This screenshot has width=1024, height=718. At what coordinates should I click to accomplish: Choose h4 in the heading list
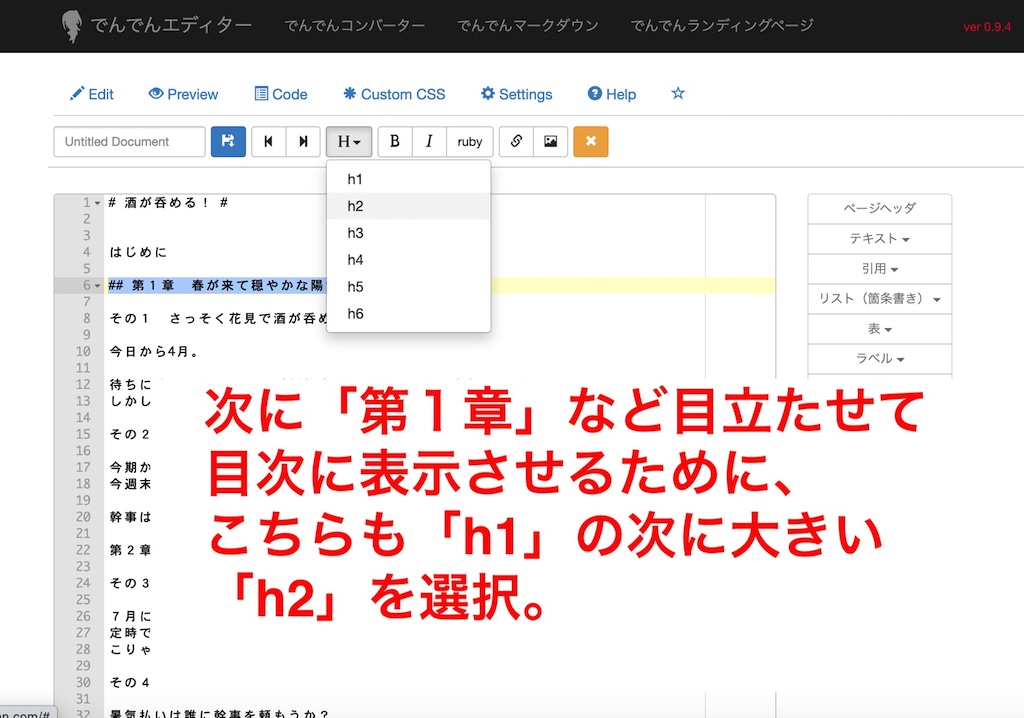click(356, 260)
